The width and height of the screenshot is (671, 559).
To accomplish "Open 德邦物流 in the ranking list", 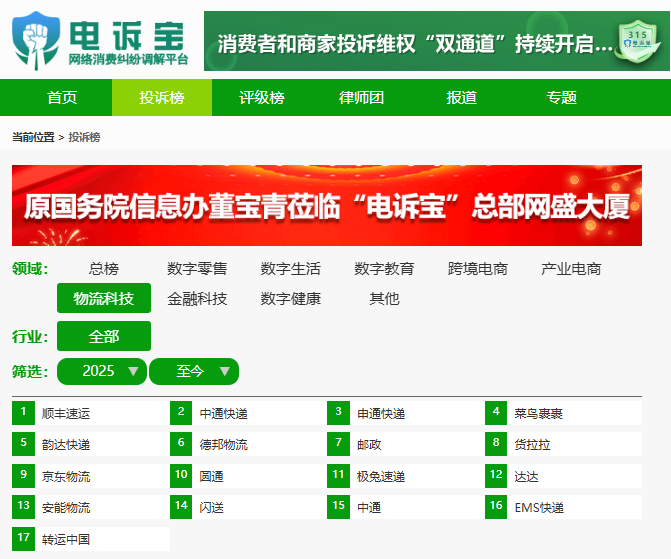I will coord(223,445).
